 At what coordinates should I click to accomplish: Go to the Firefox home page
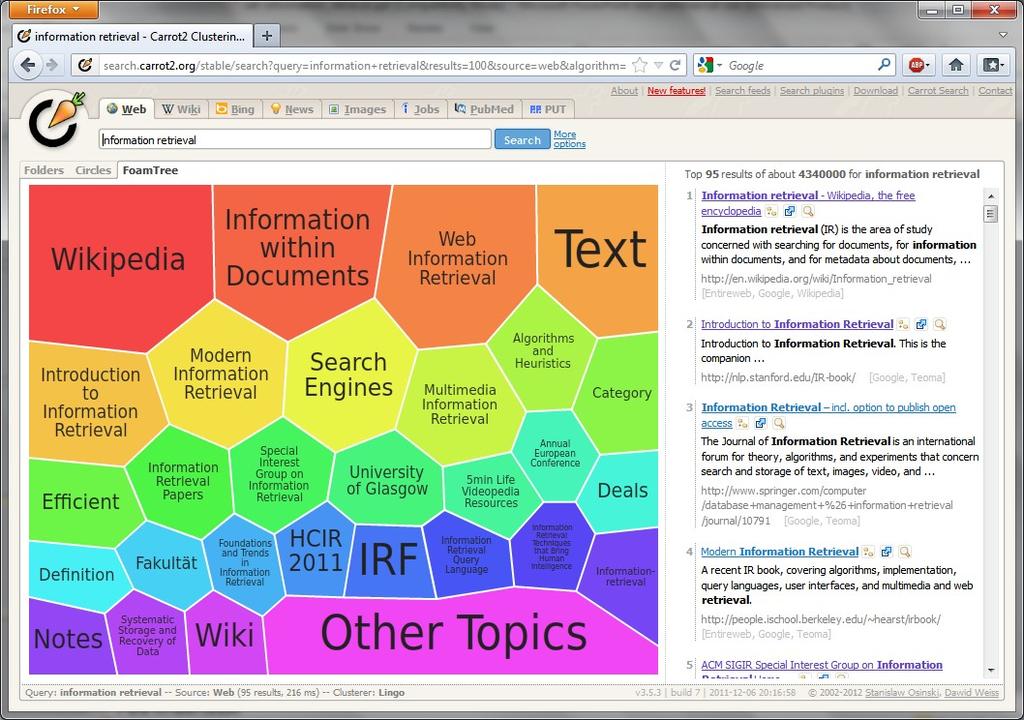(x=956, y=65)
